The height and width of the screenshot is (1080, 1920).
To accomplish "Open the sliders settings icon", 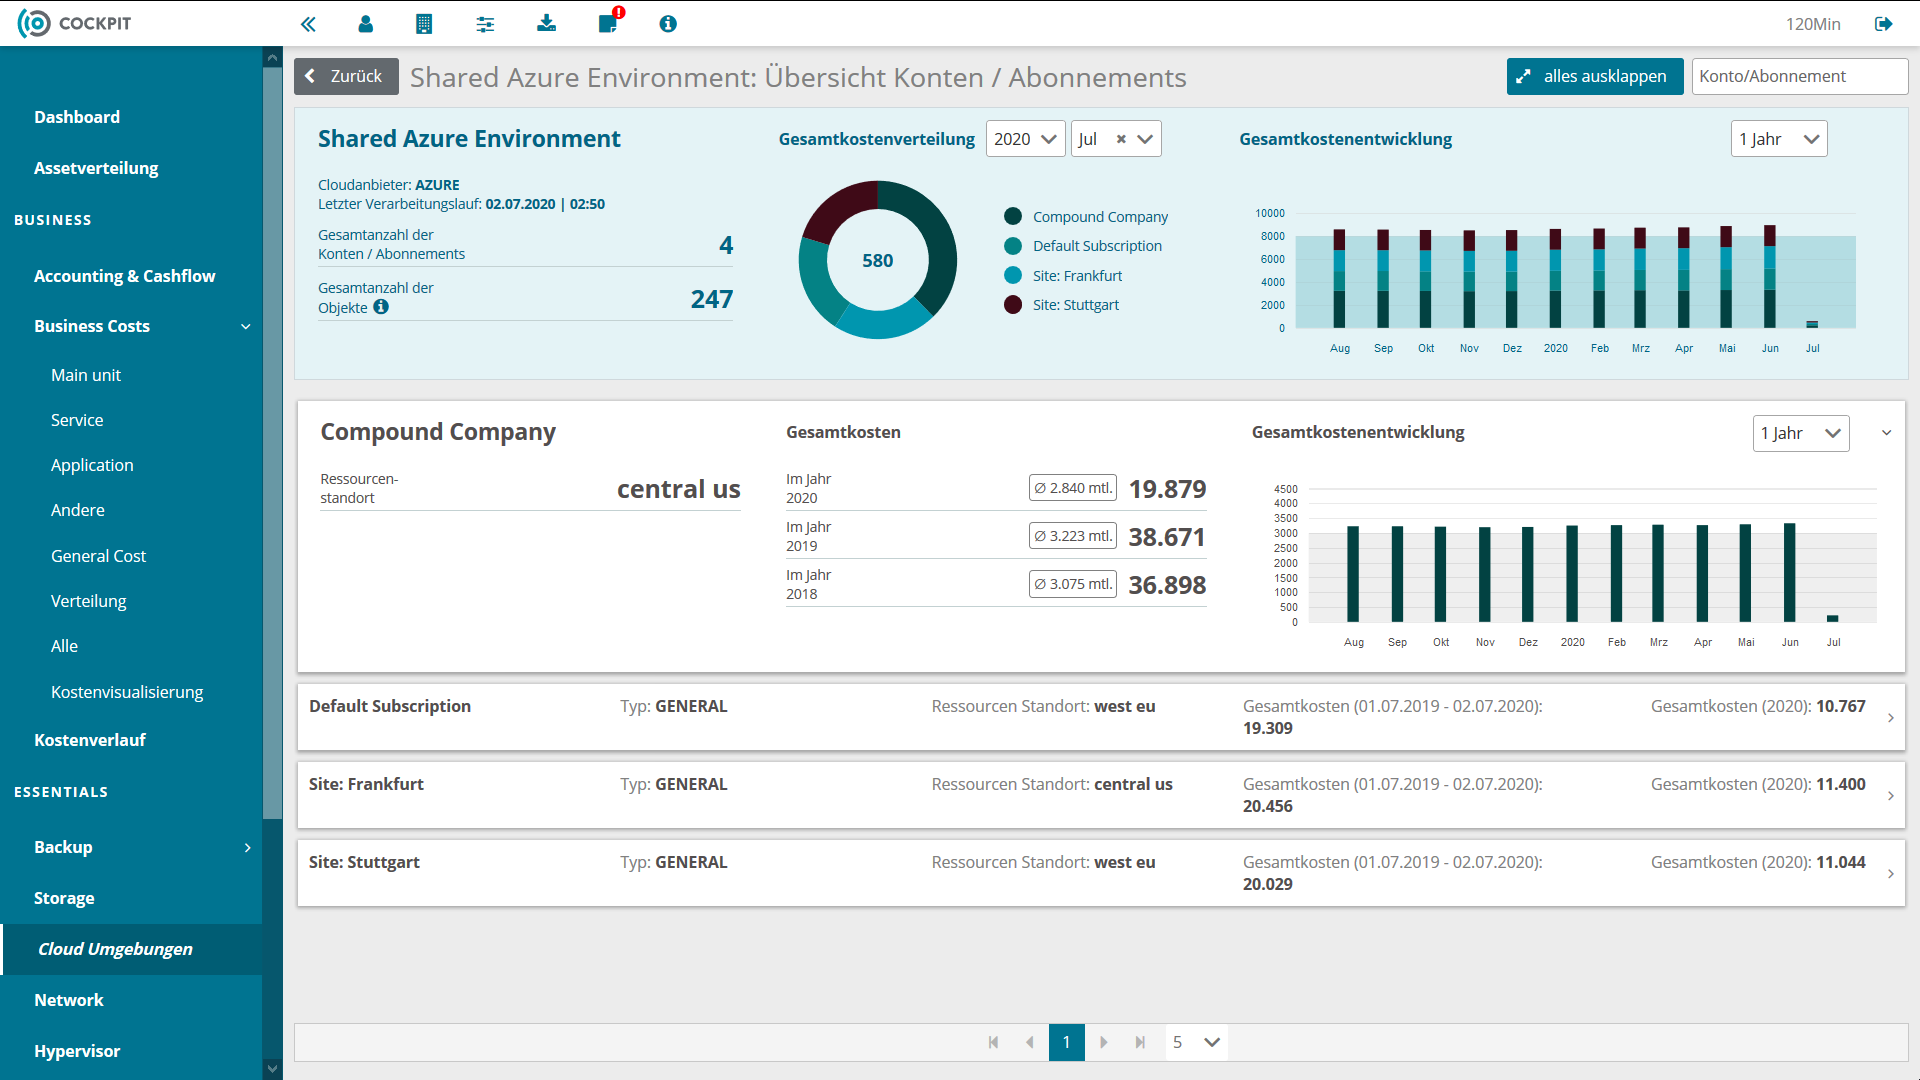I will click(485, 24).
